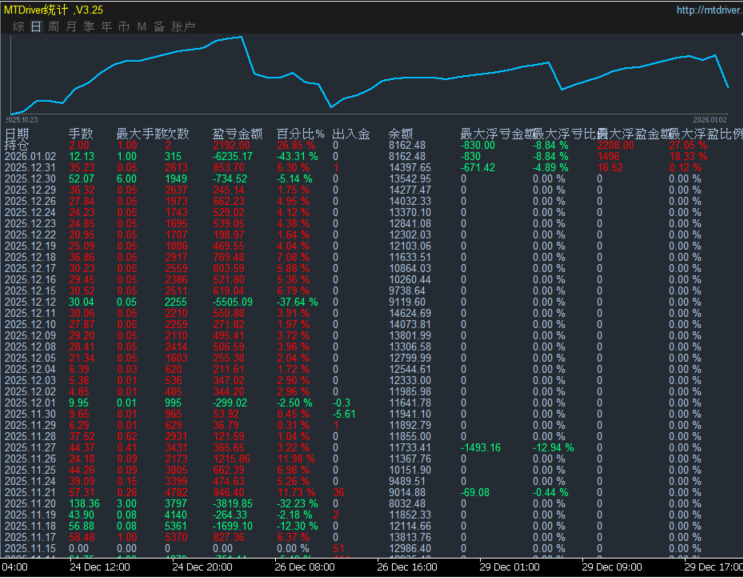
Task: Open the 季 quarterly tab
Action: [89, 27]
